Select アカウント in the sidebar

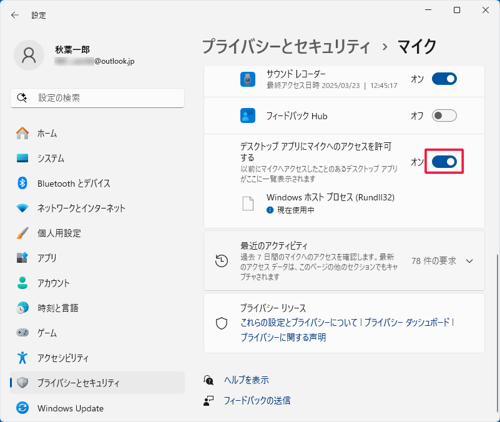[97, 283]
